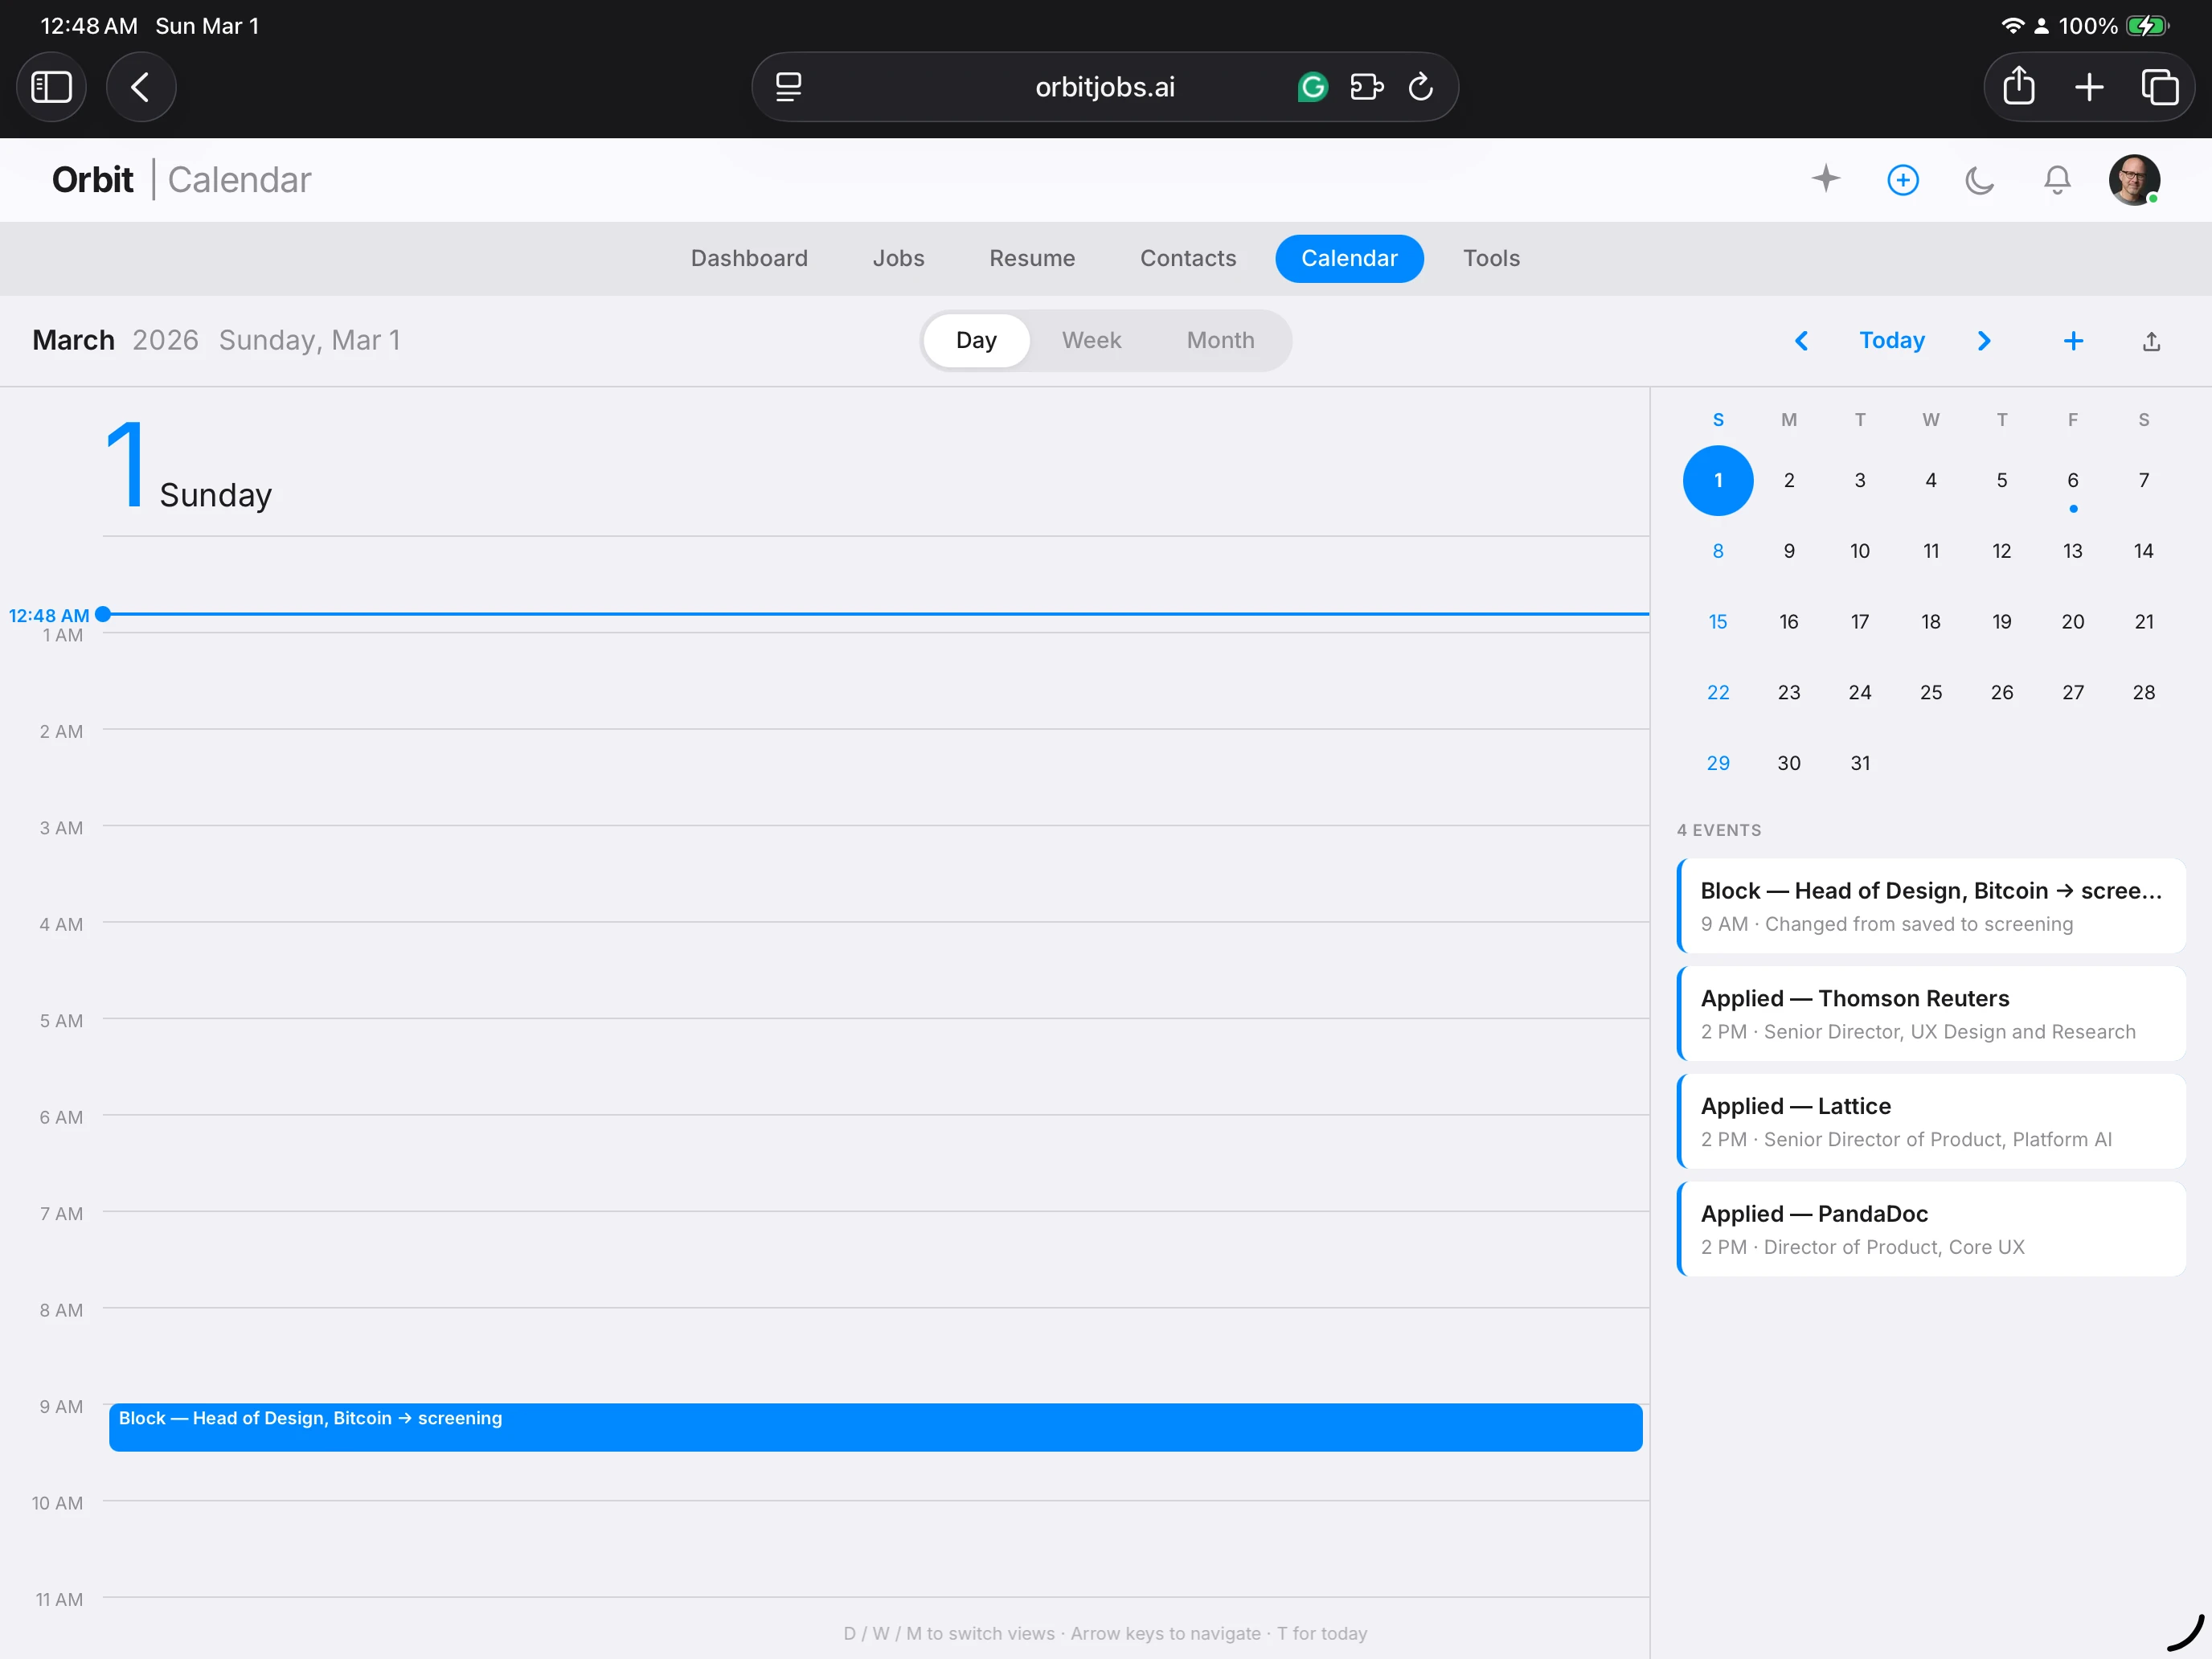Open the Applied — Lattice event card
2212x1659 pixels.
click(x=1930, y=1121)
